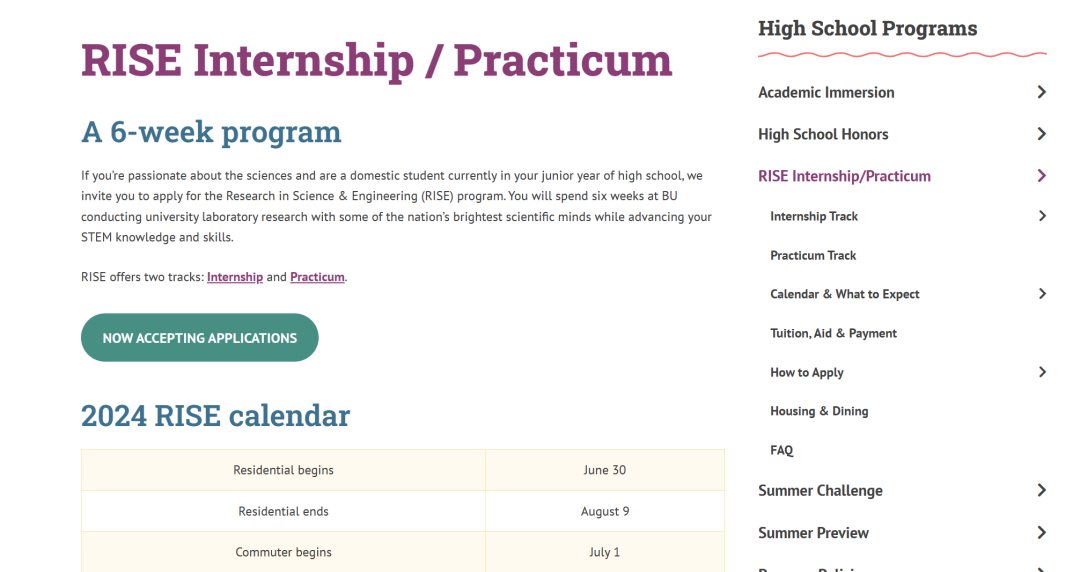Open Summer Challenge program link
Screen dimensions: 1080x572
coord(820,491)
